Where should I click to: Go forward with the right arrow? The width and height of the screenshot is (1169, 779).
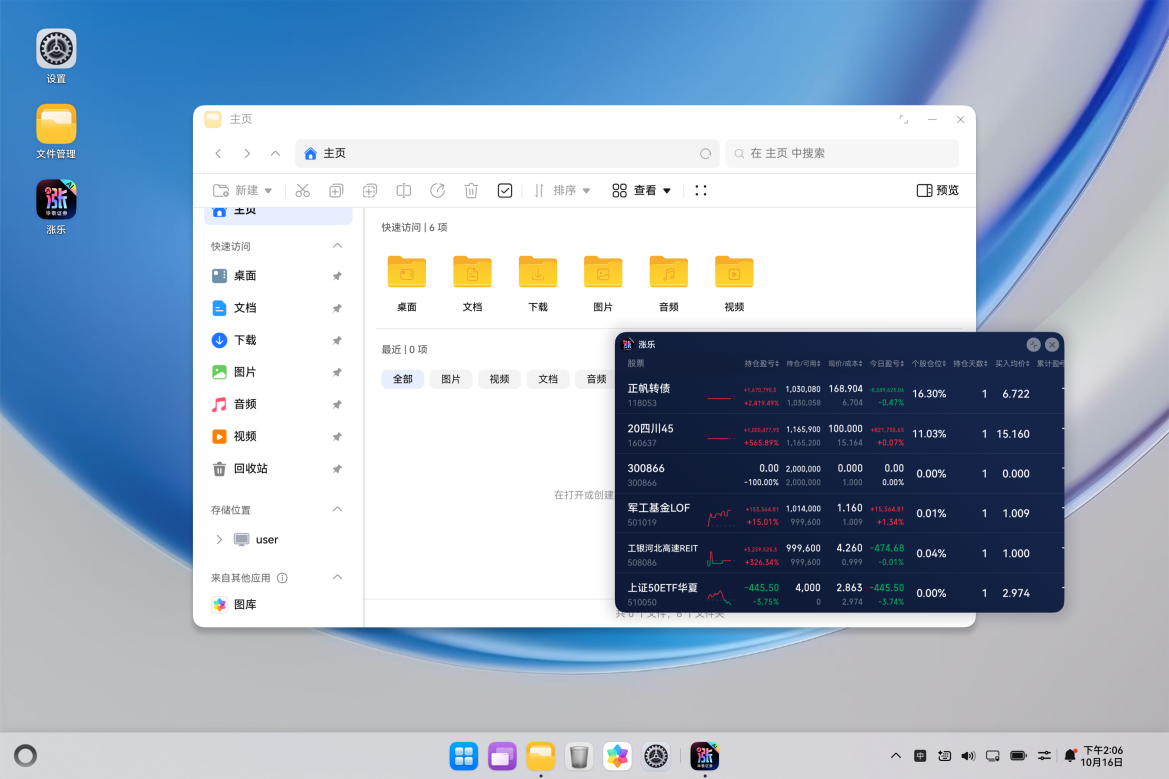point(247,154)
